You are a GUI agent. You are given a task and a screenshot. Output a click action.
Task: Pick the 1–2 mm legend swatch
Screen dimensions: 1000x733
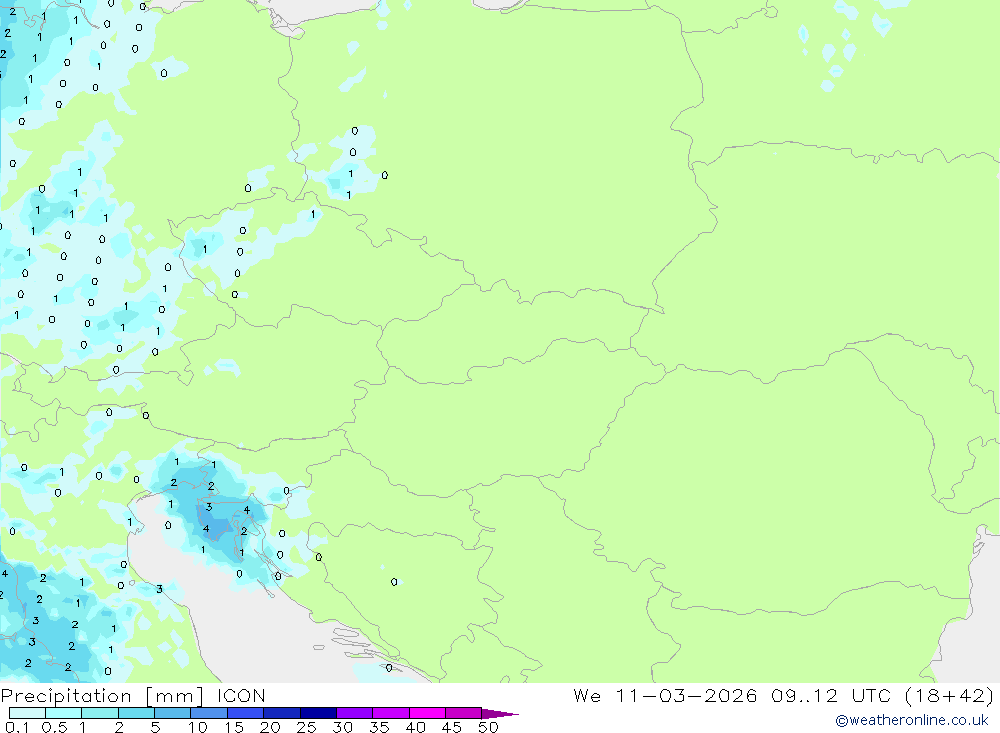tap(99, 713)
